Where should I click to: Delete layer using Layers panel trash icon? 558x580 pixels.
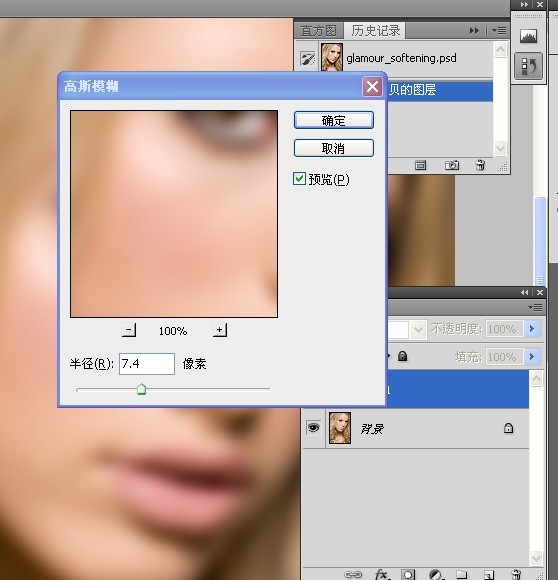tap(516, 574)
